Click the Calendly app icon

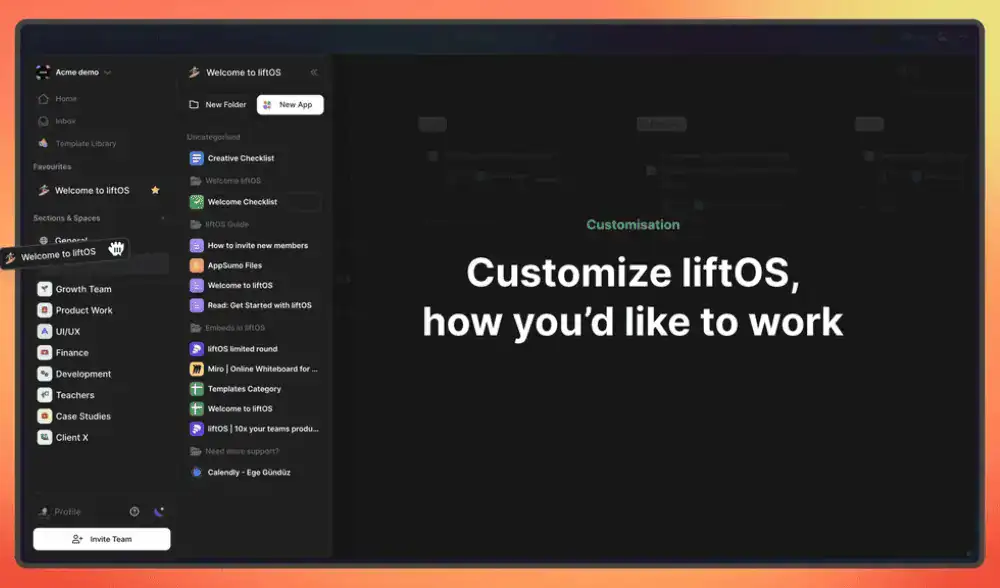coord(197,472)
